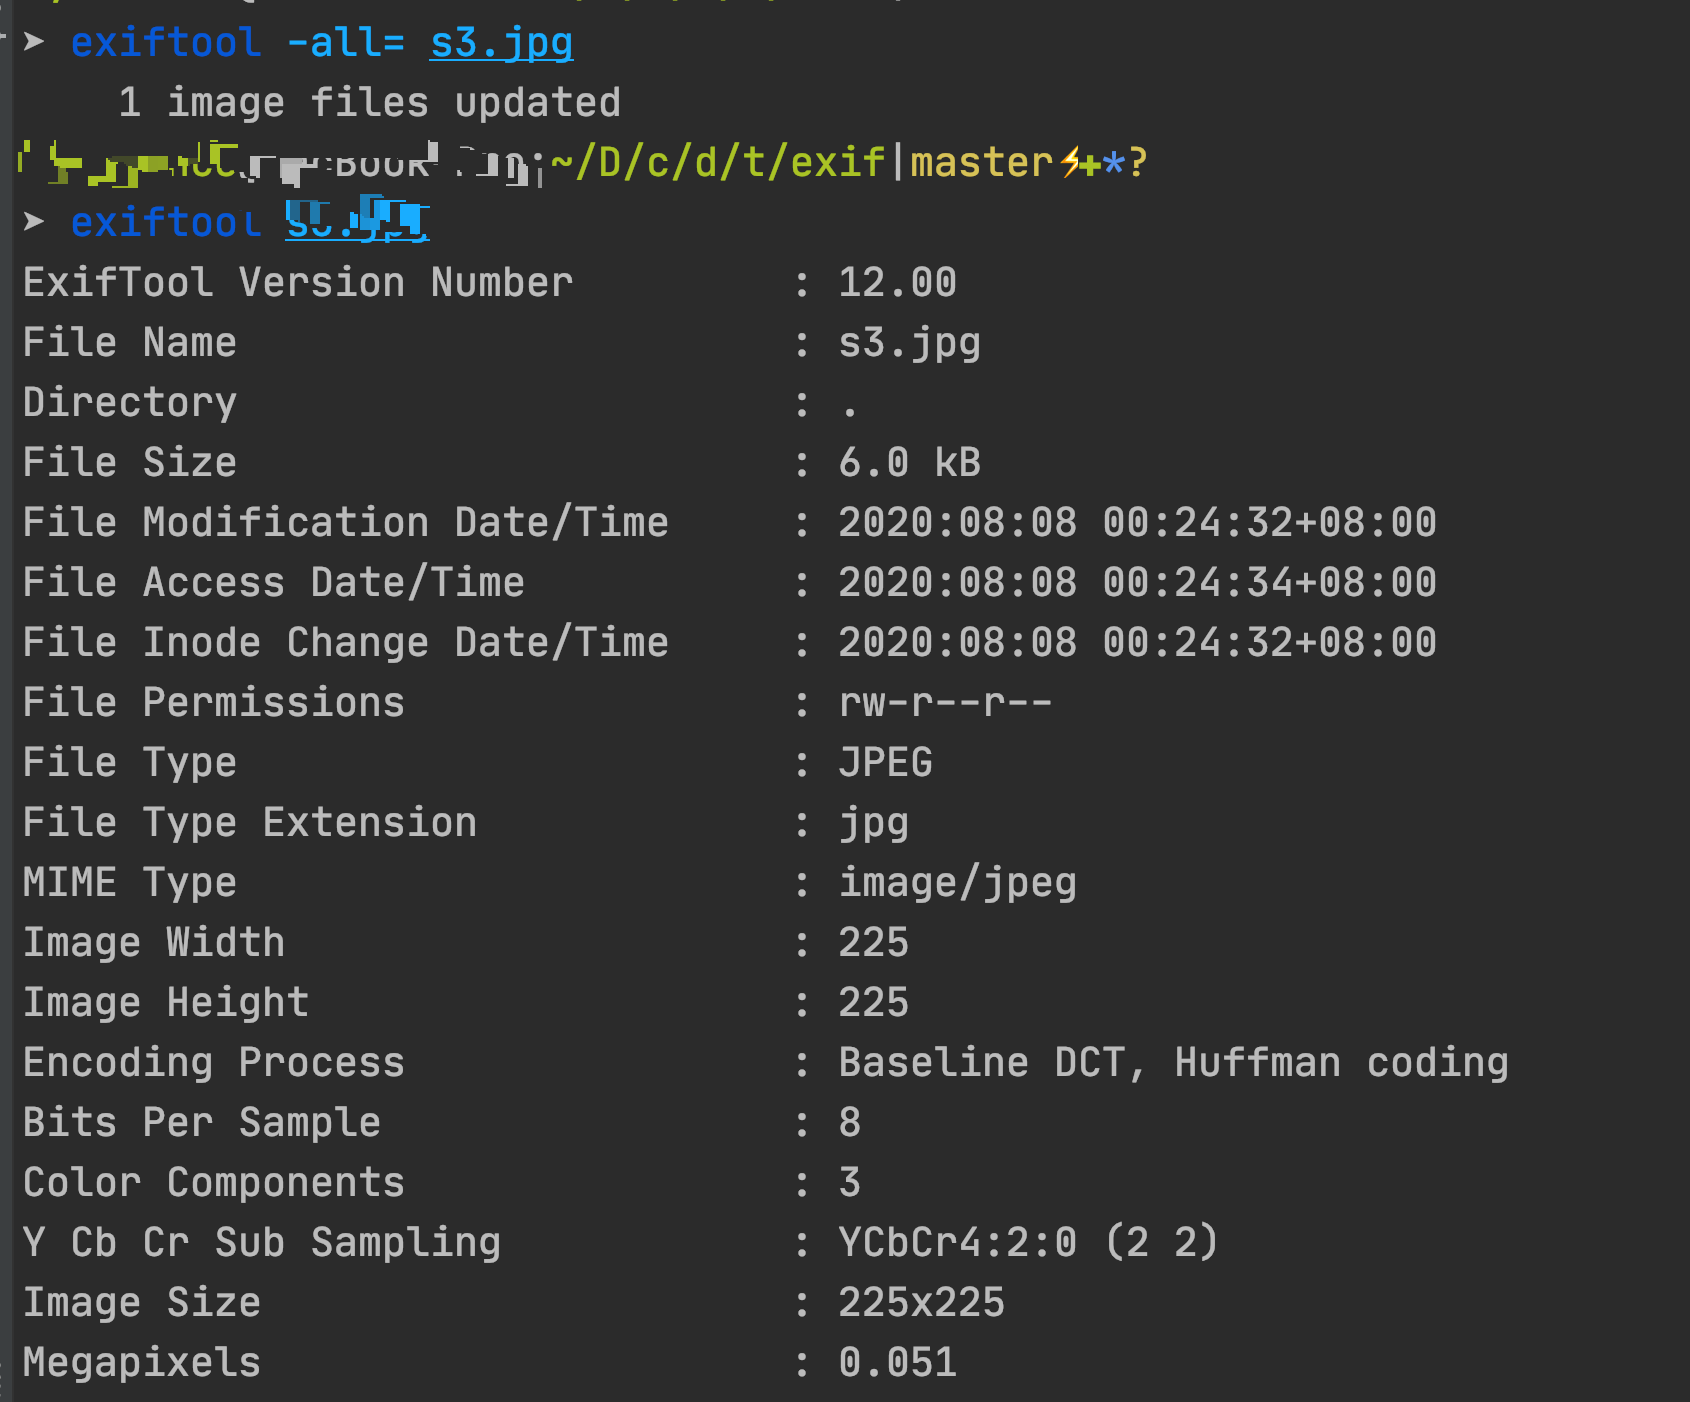Open the underlined s3.jpg link in first command
Screen dimensions: 1690x1402
pos(501,44)
